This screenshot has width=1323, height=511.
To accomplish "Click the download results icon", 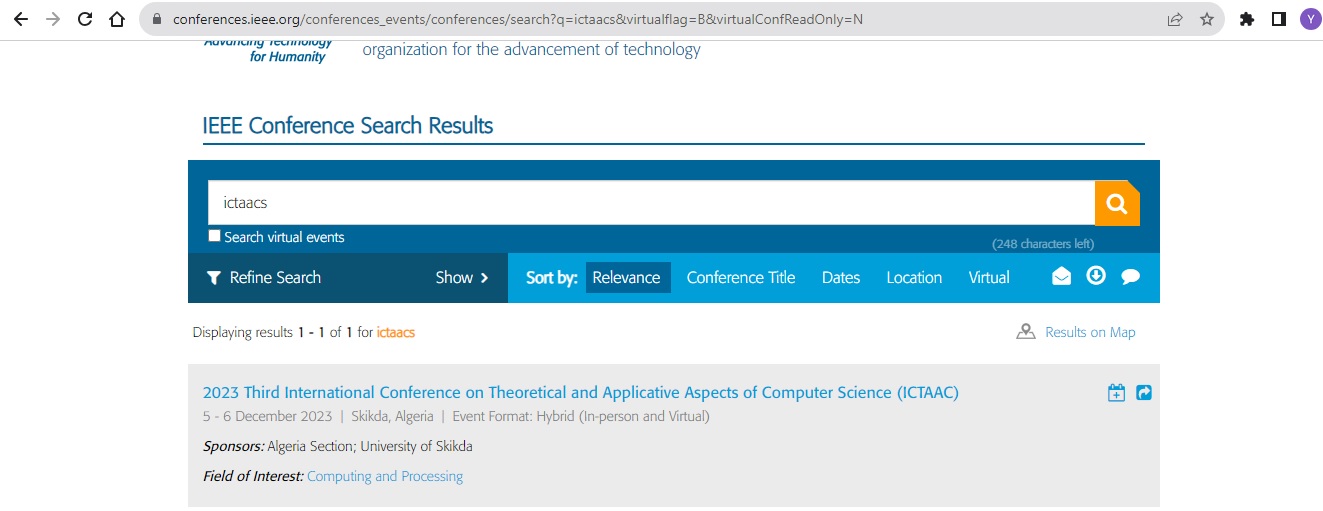I will click(x=1096, y=276).
